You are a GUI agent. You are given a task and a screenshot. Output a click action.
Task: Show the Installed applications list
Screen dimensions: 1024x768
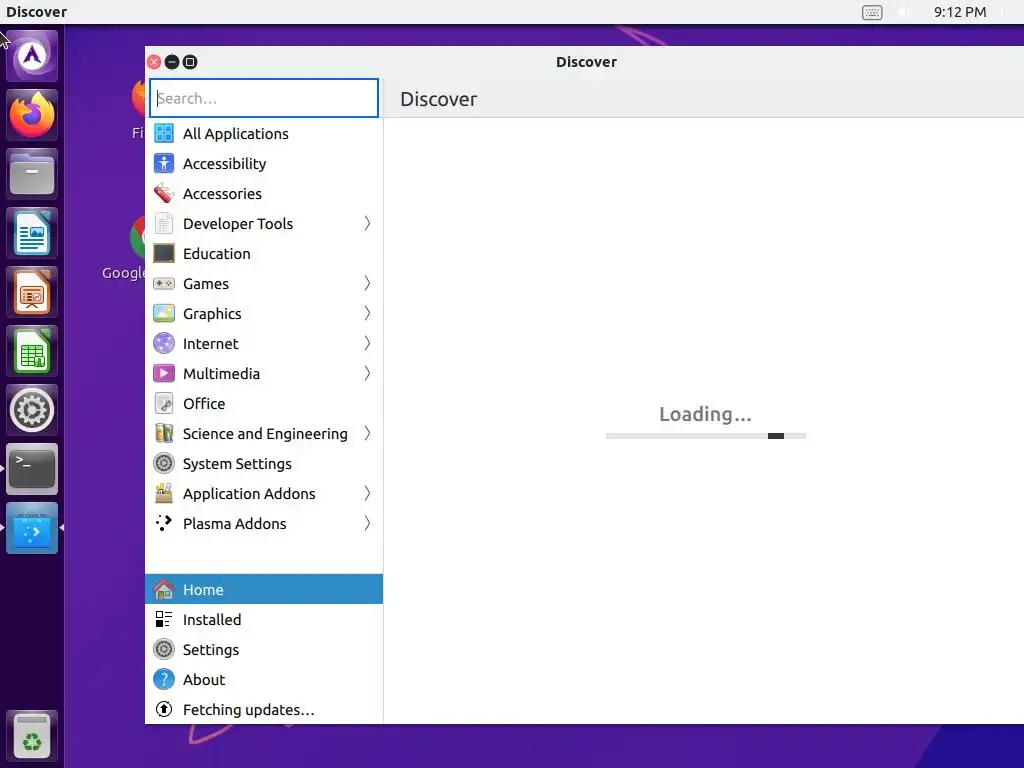264,619
